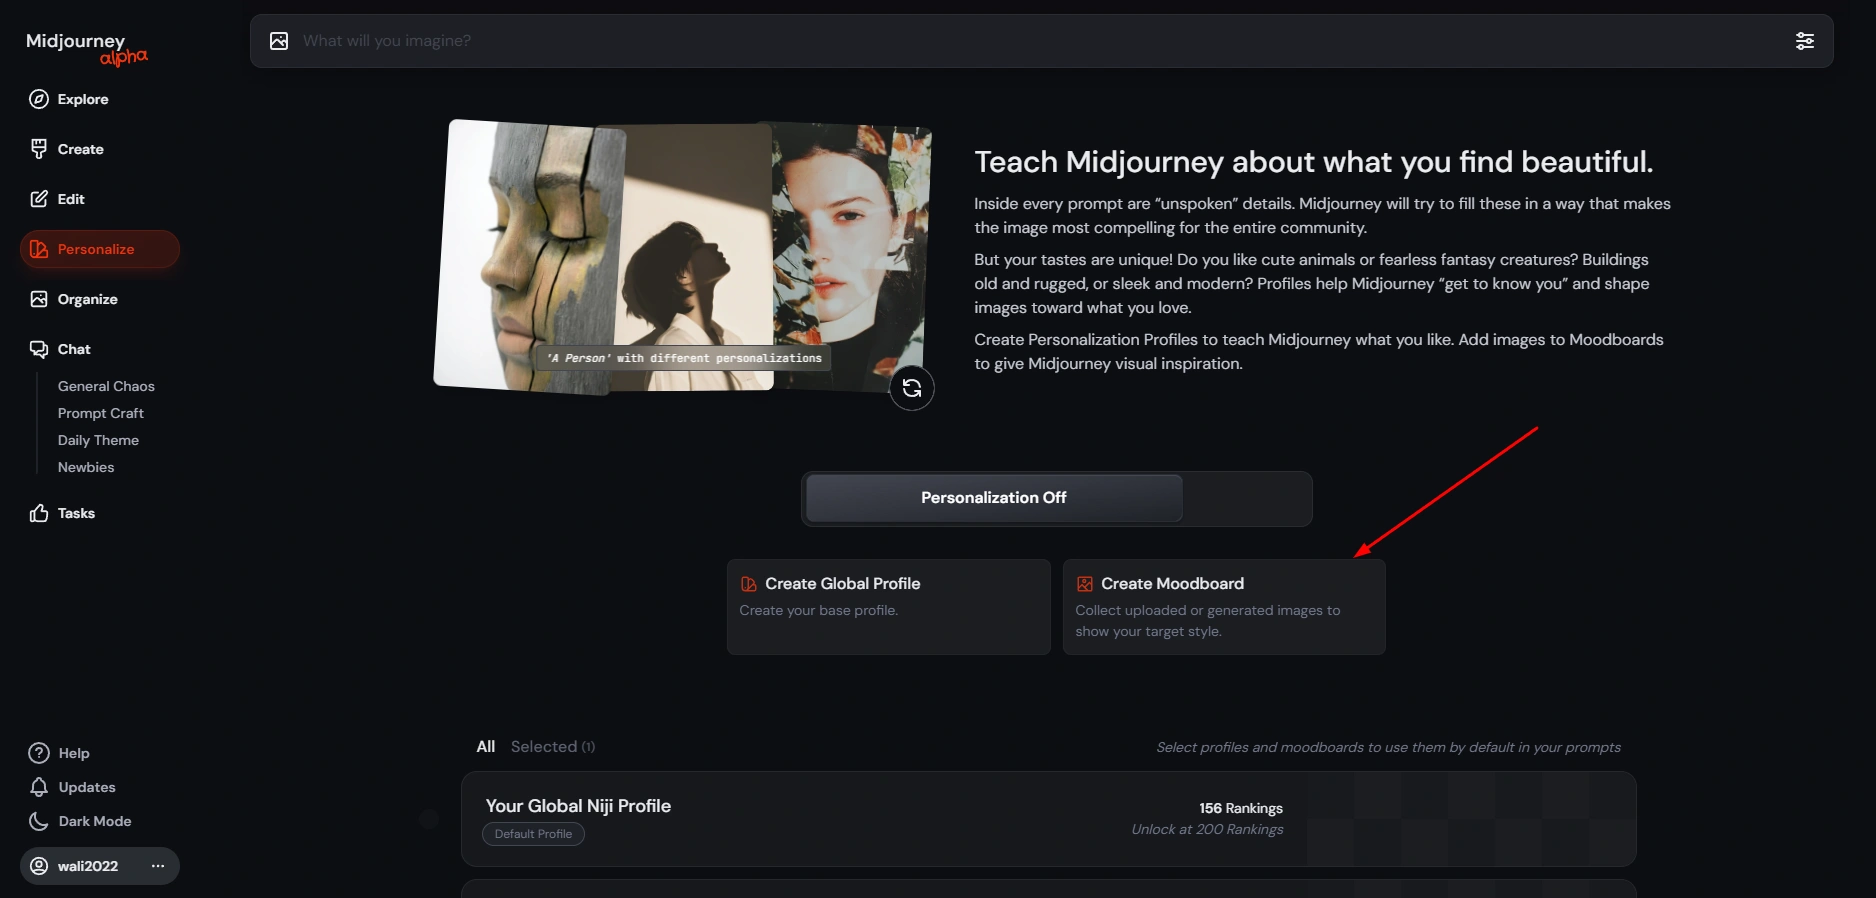Open prompt settings sliders icon
1876x898 pixels.
[x=1805, y=41]
